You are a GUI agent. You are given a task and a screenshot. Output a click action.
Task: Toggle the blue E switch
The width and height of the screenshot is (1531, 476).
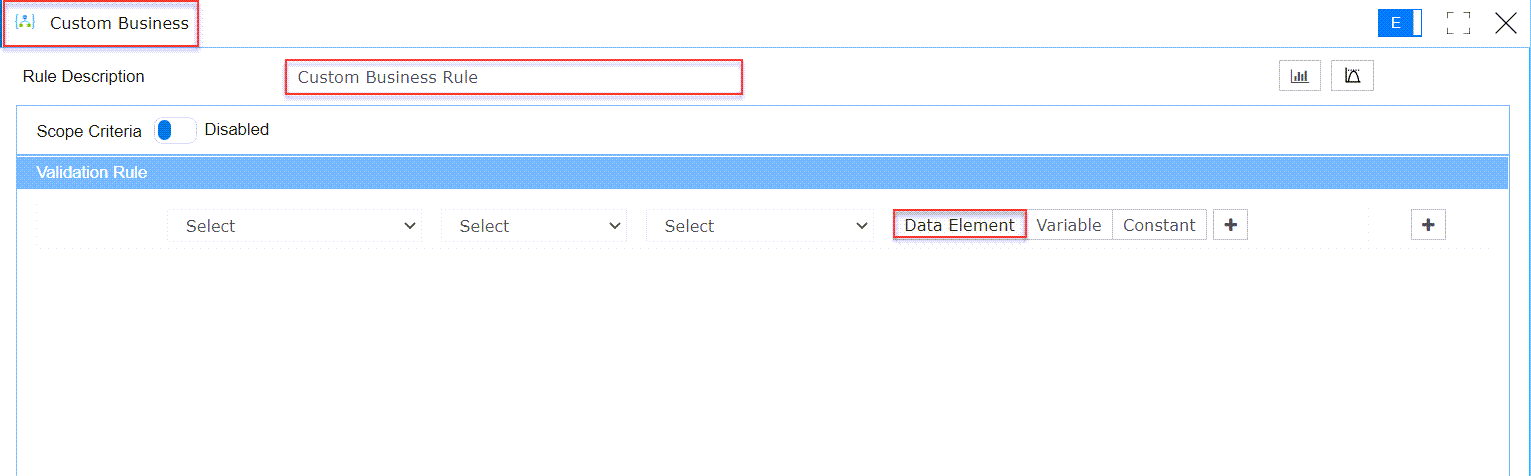(1400, 24)
